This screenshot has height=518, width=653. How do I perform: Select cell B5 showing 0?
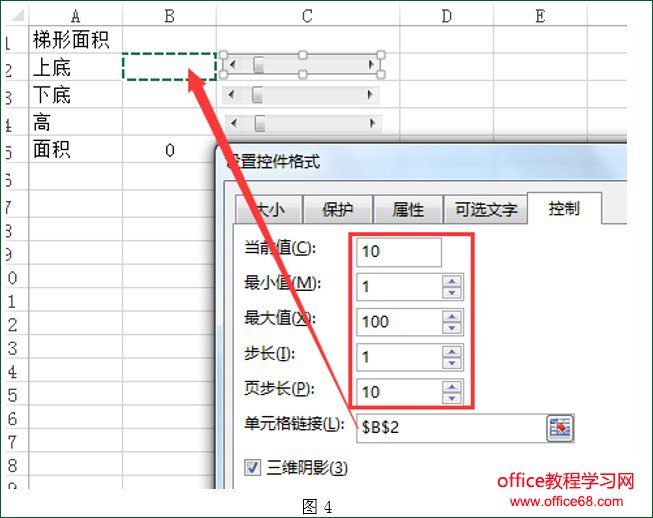(169, 149)
